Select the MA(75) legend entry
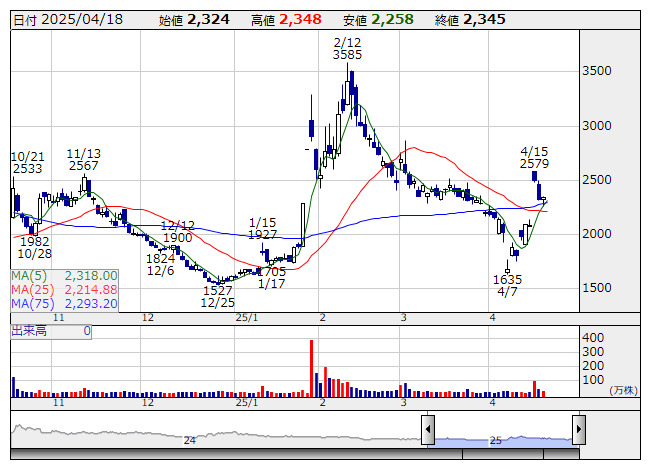 tap(65, 303)
